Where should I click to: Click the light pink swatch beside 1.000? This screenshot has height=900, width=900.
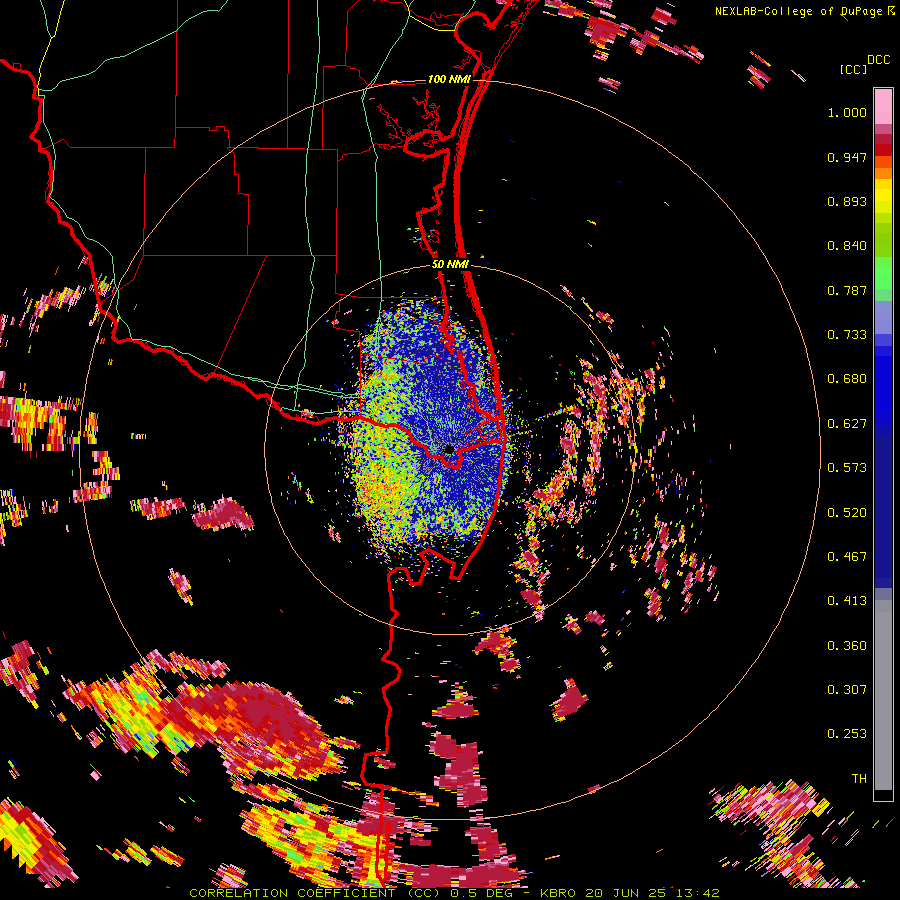click(883, 107)
